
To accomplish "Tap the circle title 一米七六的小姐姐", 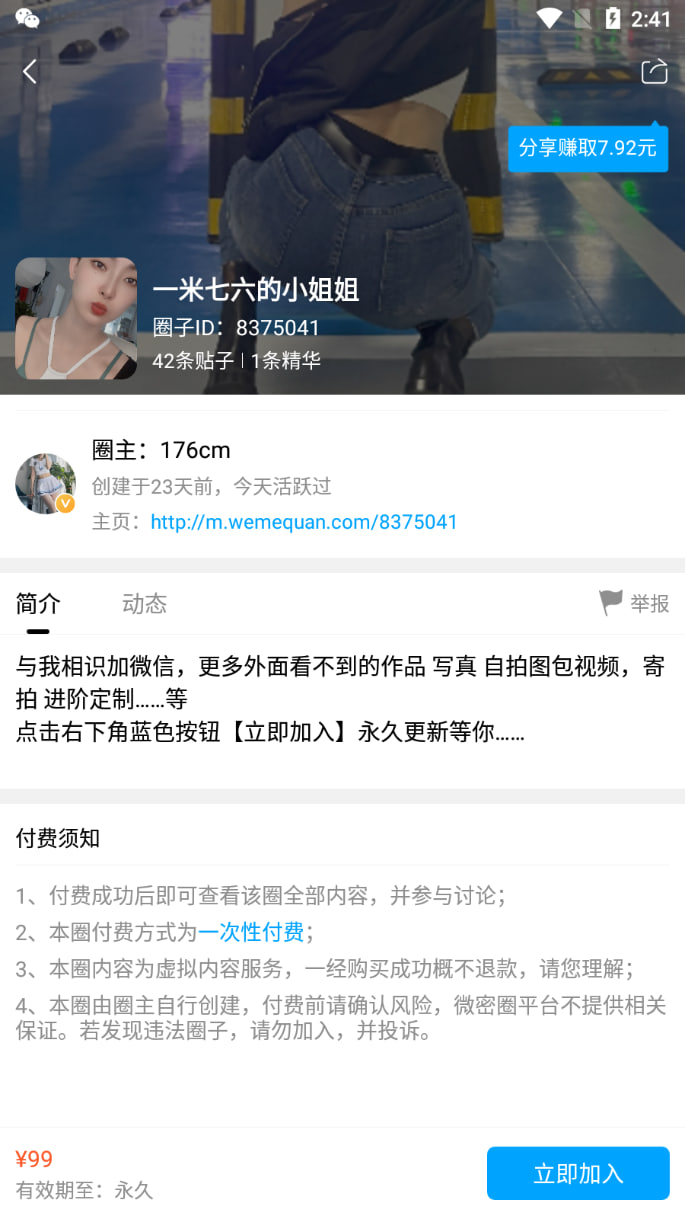I will click(256, 290).
